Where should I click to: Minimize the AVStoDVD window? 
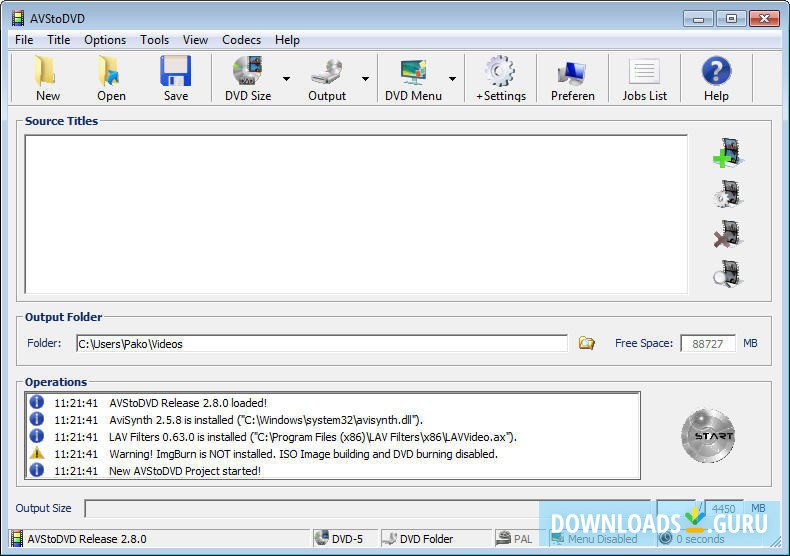(x=698, y=19)
